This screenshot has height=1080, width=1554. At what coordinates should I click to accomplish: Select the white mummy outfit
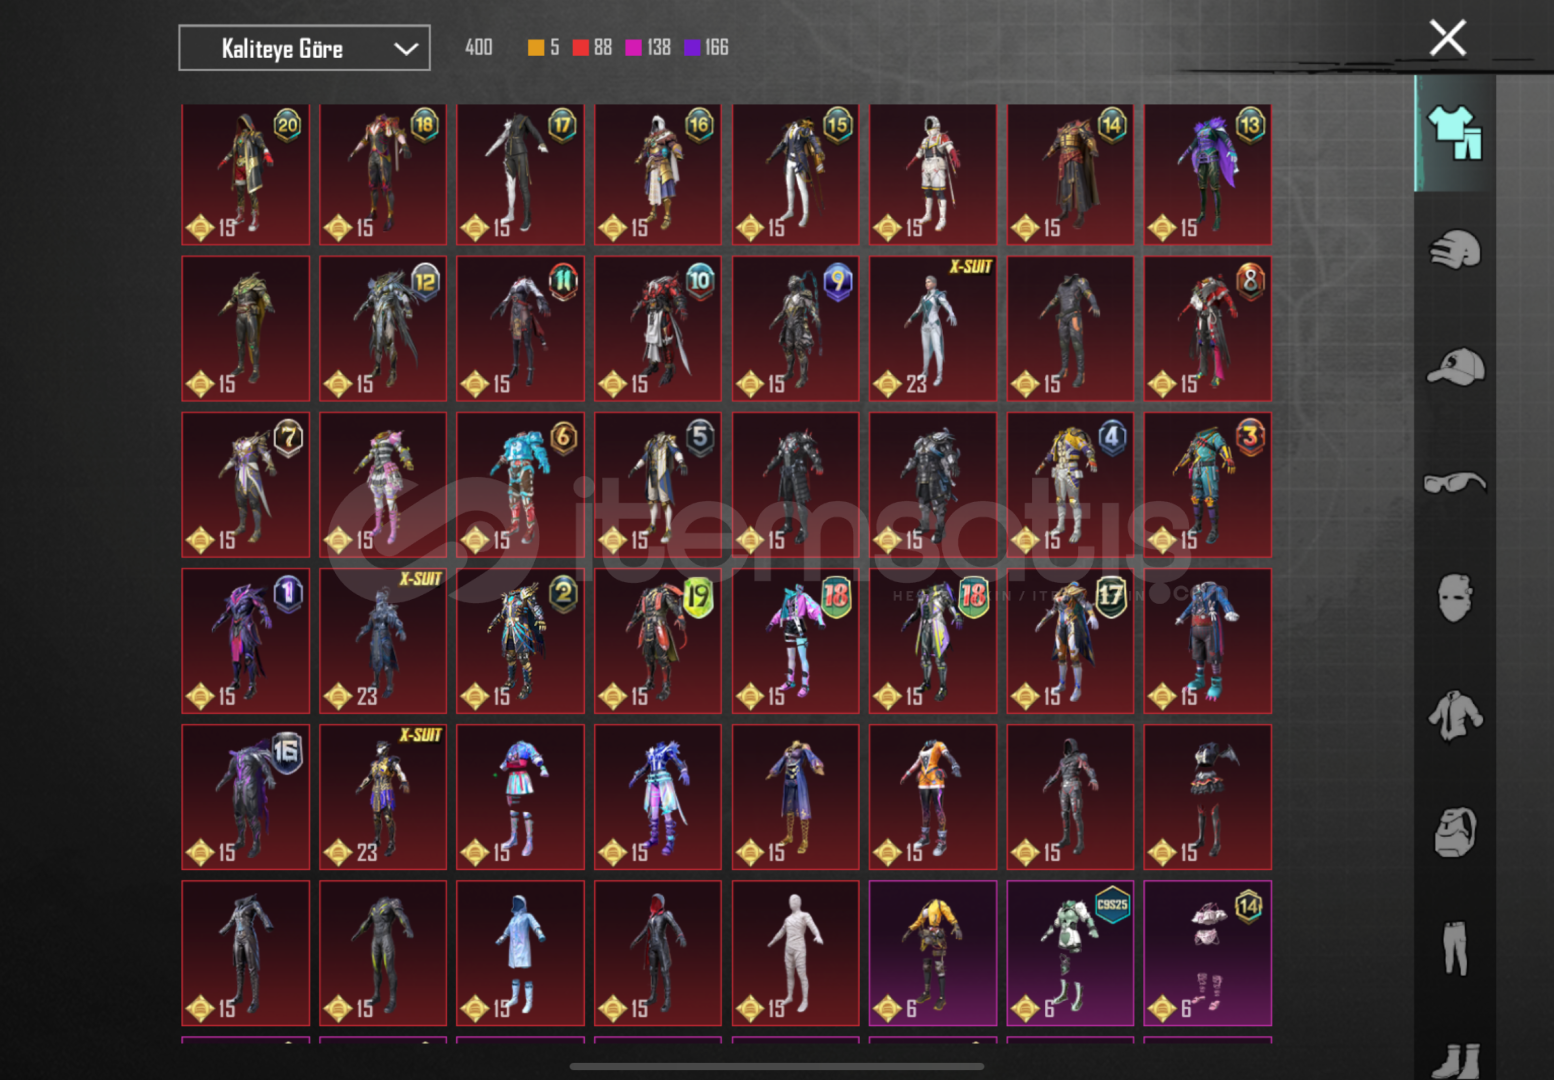click(795, 953)
